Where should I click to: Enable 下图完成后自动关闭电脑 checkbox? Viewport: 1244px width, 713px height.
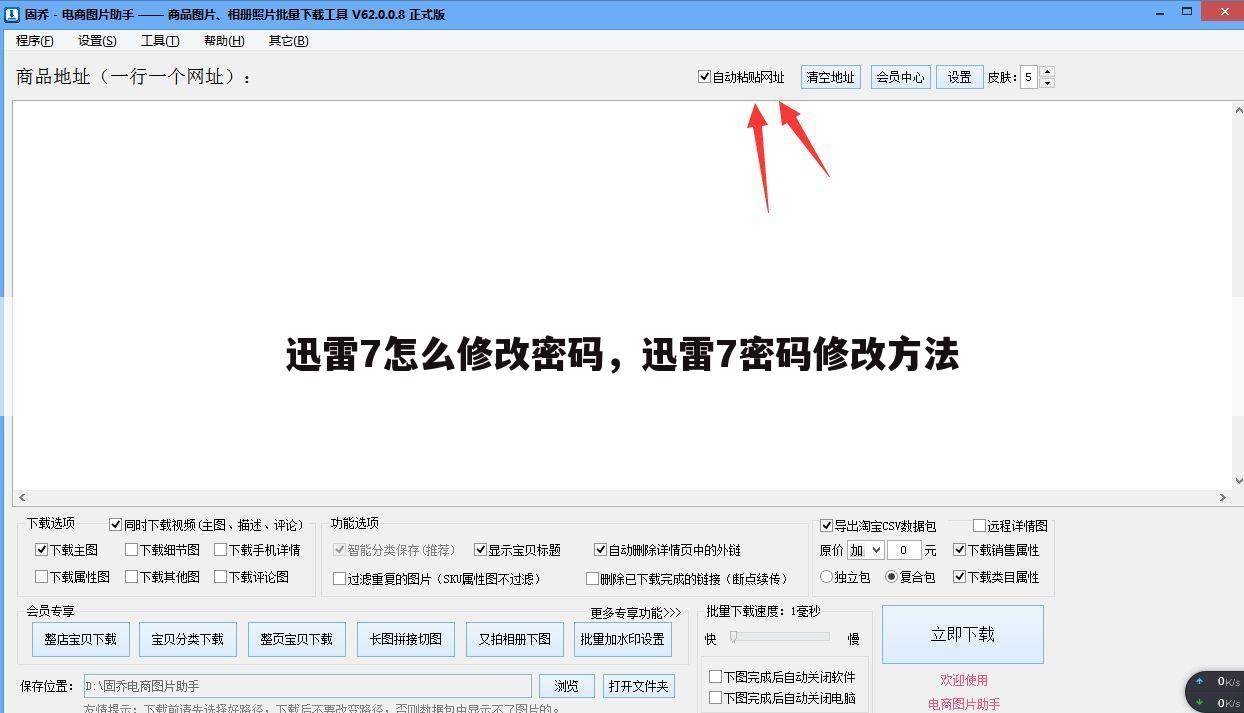(x=715, y=698)
